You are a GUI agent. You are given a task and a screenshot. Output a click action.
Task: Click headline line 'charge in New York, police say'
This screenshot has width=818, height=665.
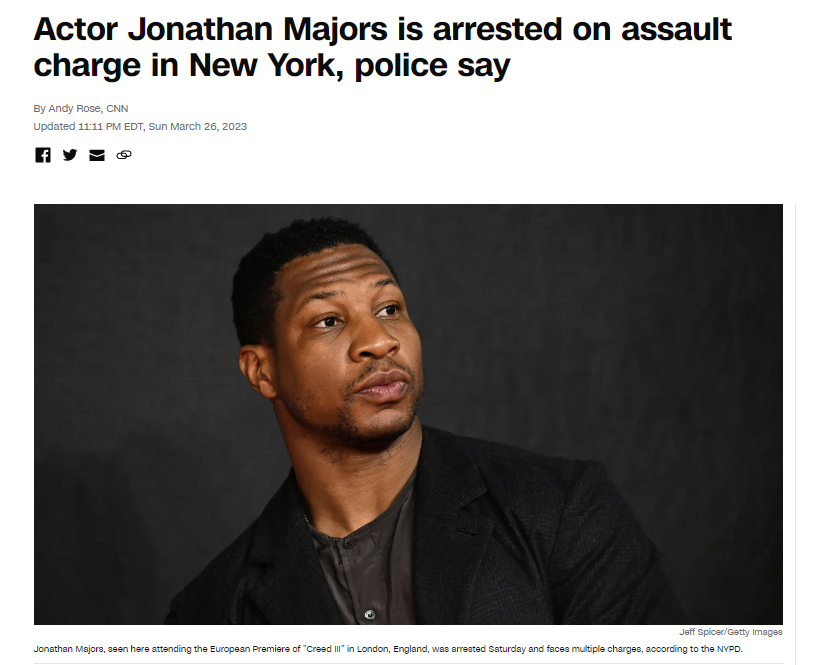pos(272,65)
